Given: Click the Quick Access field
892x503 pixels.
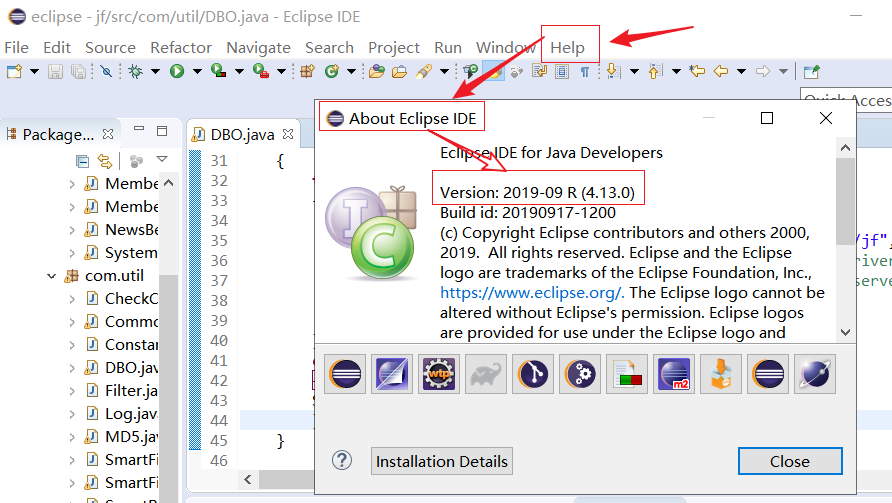Looking at the screenshot, I should coord(846,99).
